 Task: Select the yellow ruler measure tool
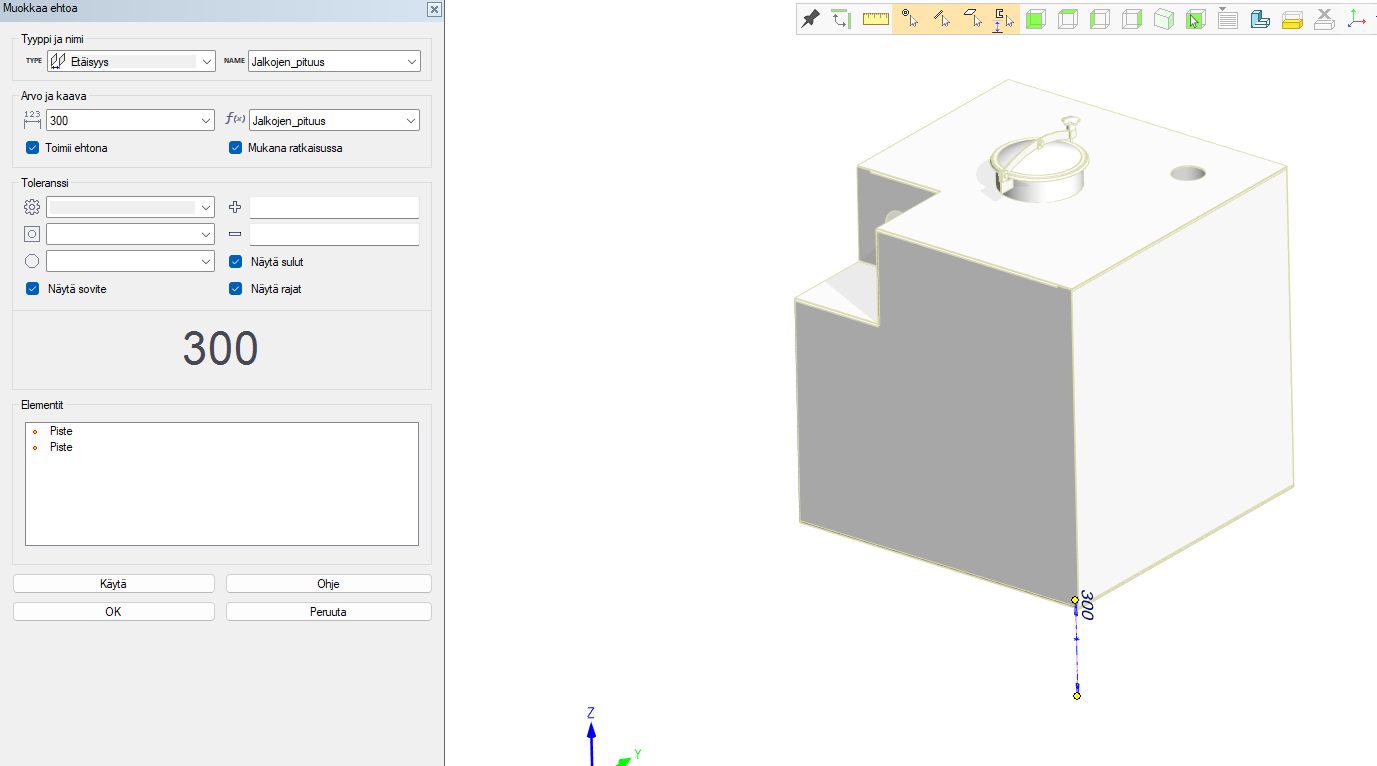click(x=876, y=19)
